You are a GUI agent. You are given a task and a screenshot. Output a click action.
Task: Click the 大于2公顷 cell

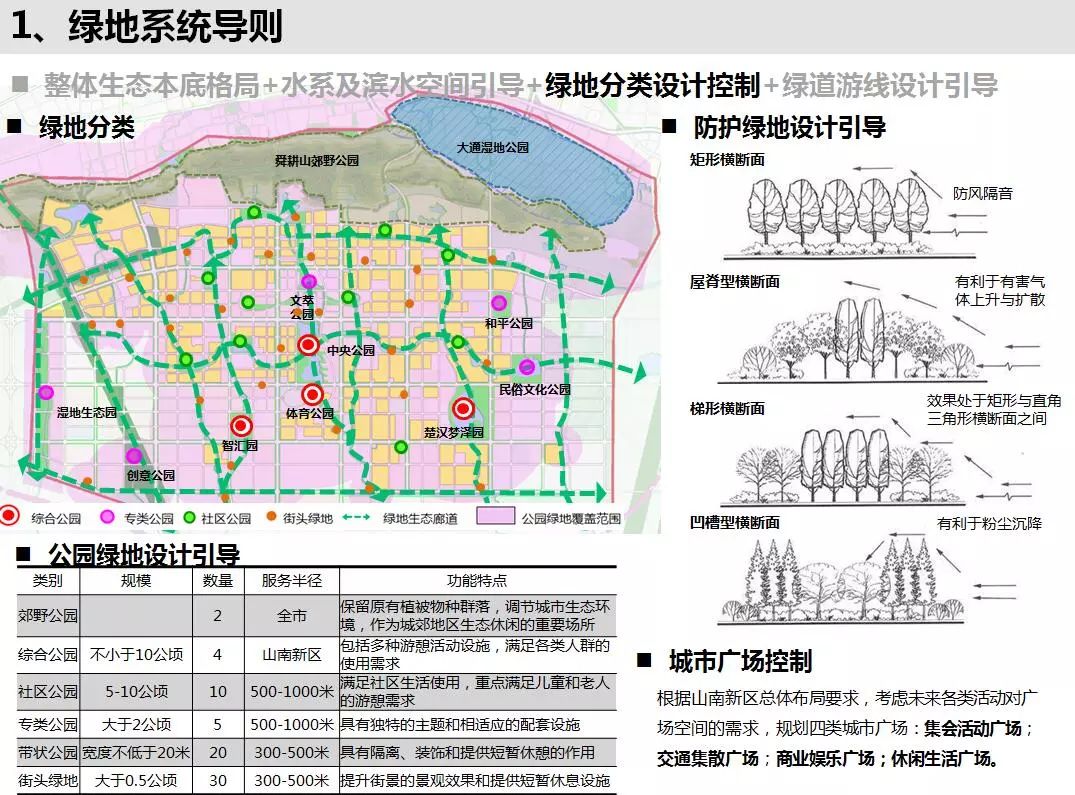click(136, 724)
